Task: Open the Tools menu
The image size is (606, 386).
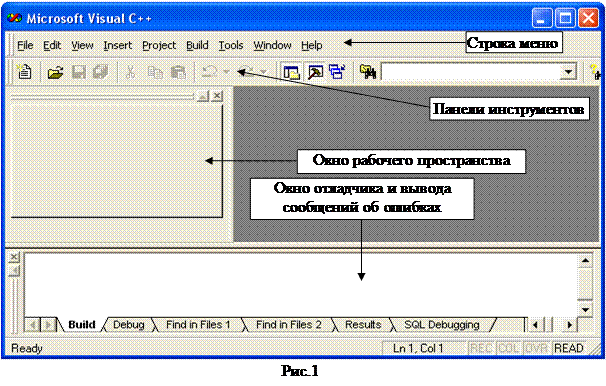Action: click(231, 46)
